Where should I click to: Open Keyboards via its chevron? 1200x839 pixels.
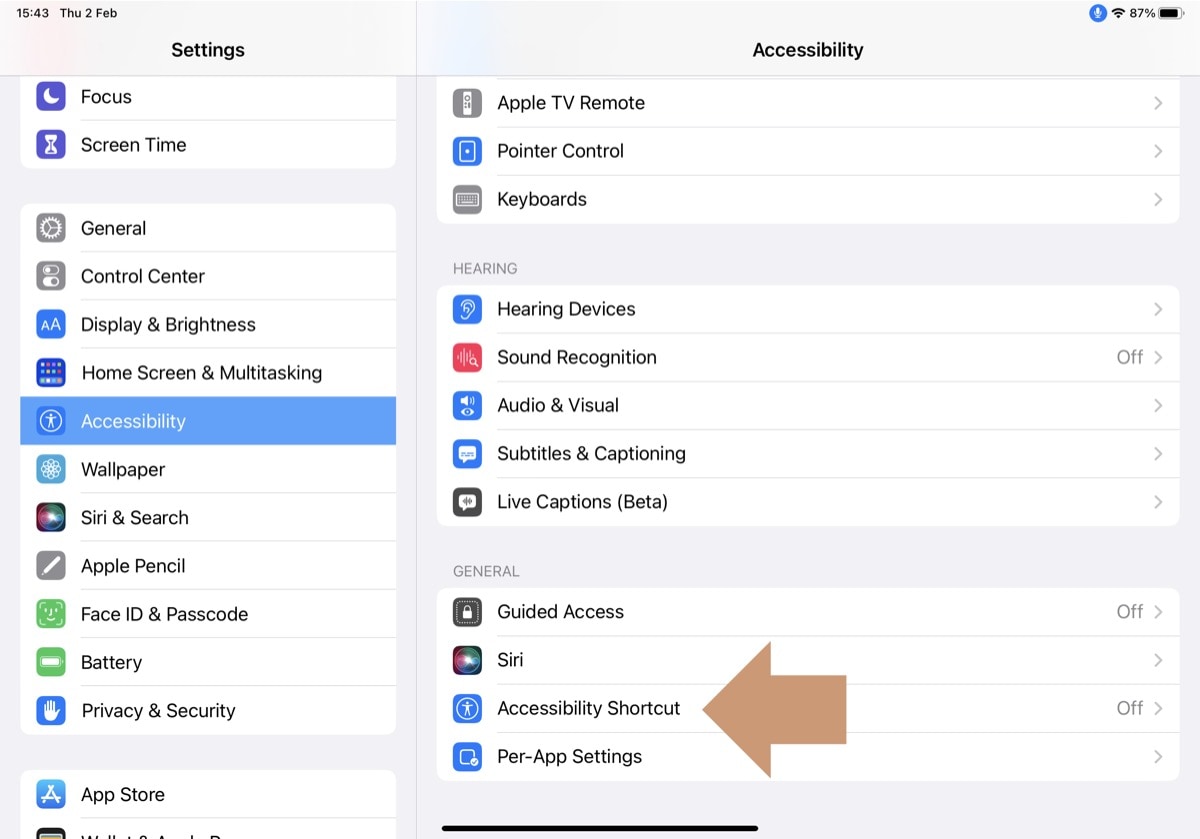point(1158,199)
